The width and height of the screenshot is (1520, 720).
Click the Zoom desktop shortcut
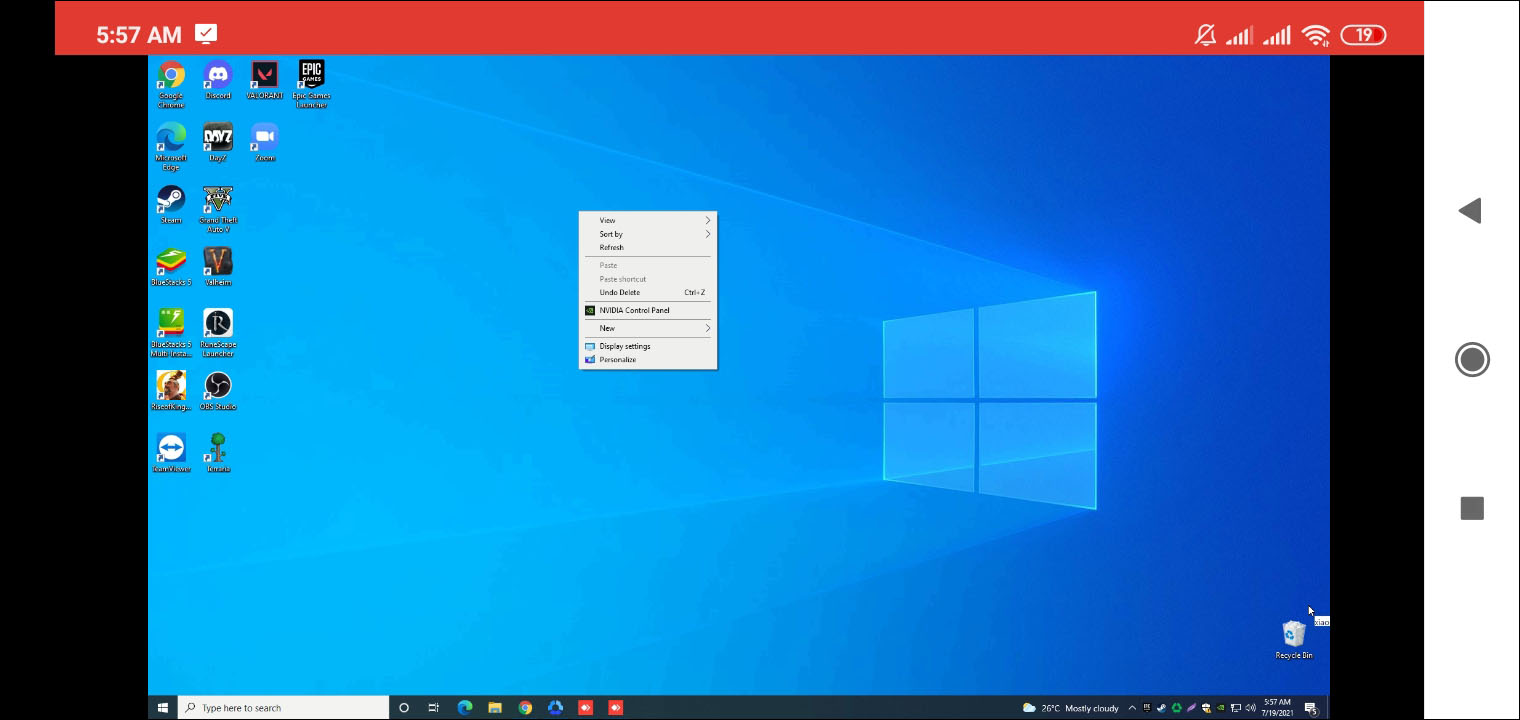click(x=264, y=139)
